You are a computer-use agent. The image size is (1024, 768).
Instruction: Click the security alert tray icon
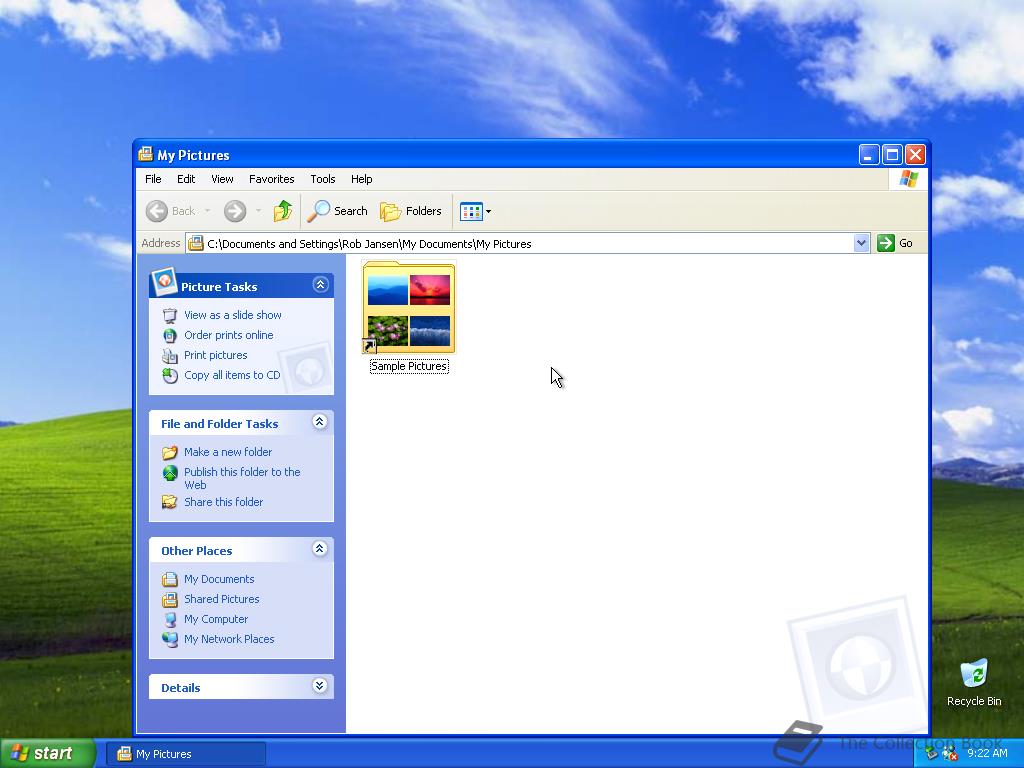(950, 754)
